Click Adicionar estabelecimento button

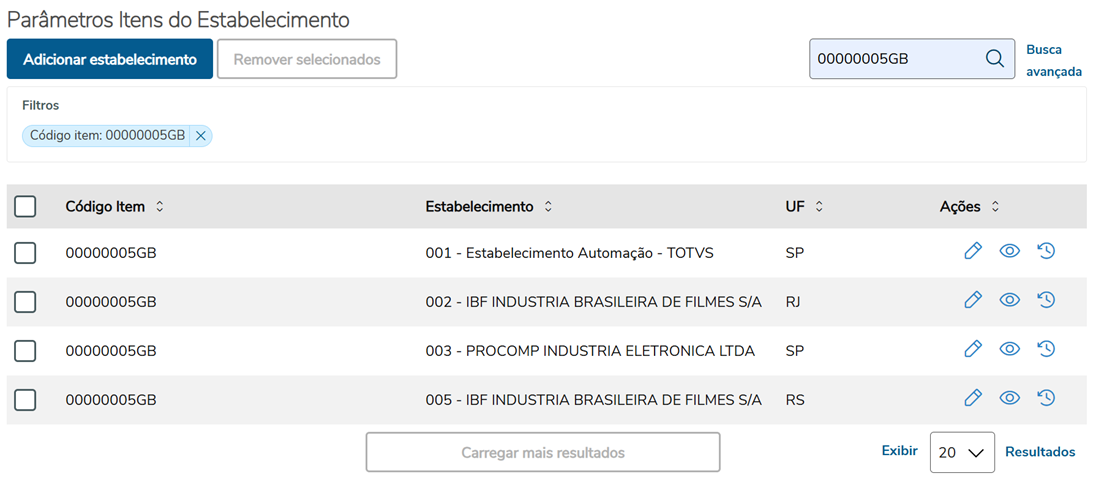110,59
